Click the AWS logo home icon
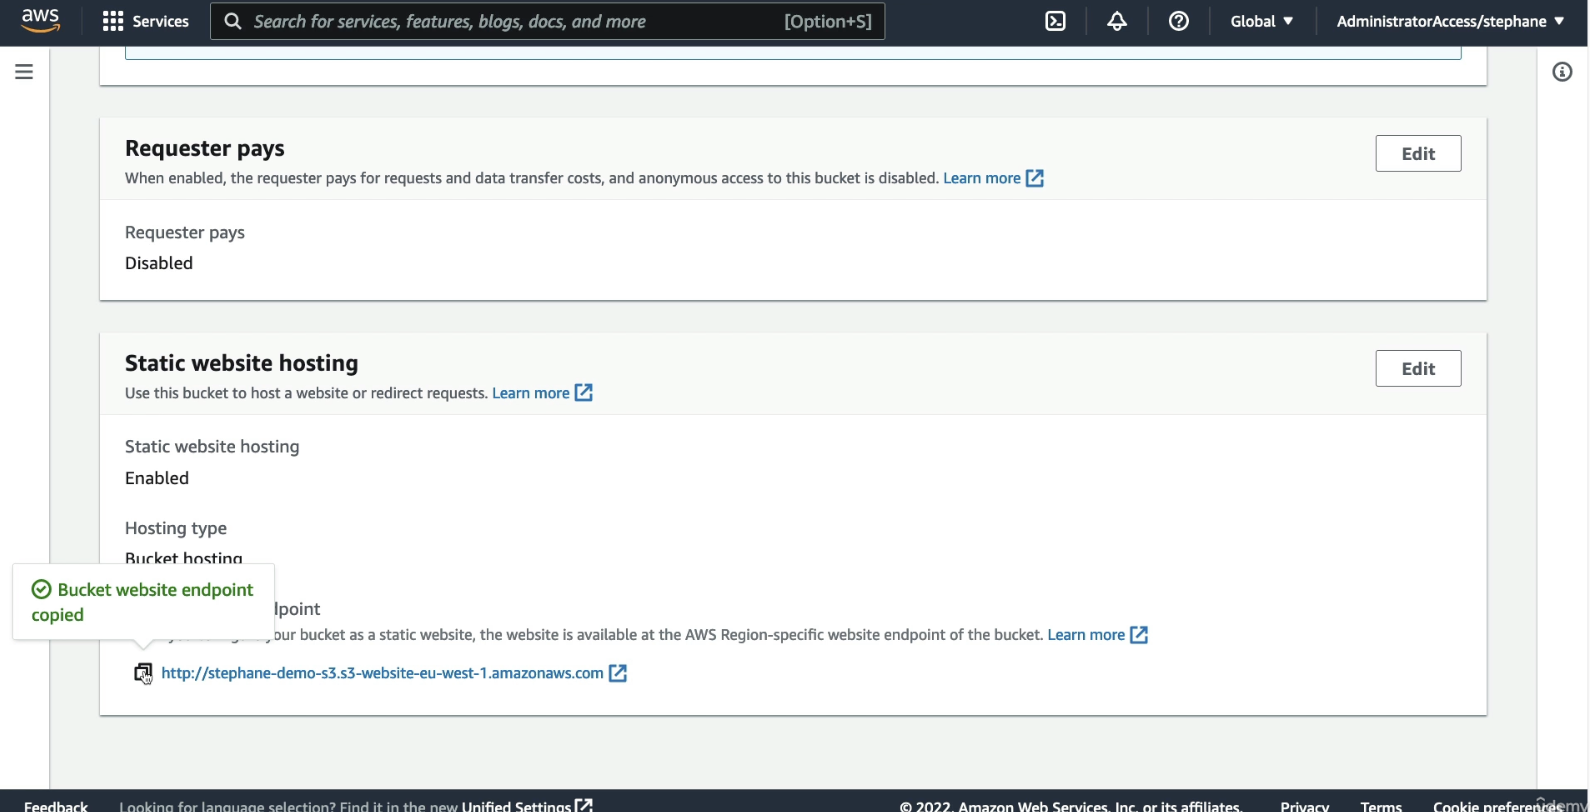This screenshot has height=812, width=1590. pyautogui.click(x=40, y=21)
